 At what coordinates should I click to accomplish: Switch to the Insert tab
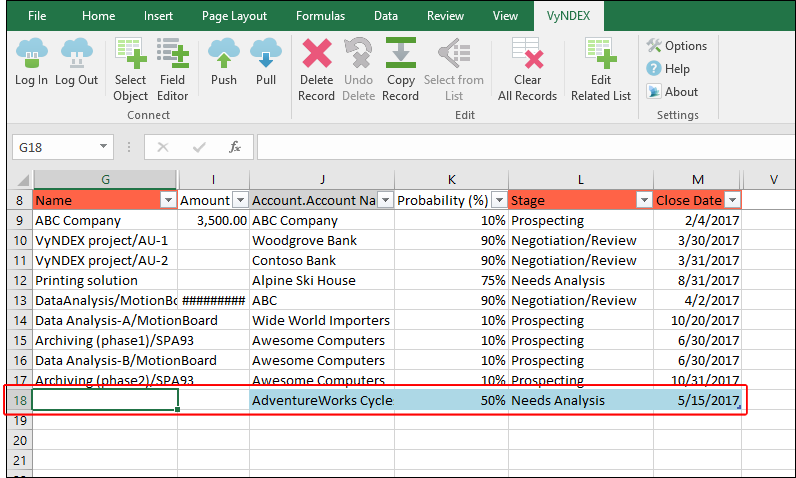click(158, 16)
